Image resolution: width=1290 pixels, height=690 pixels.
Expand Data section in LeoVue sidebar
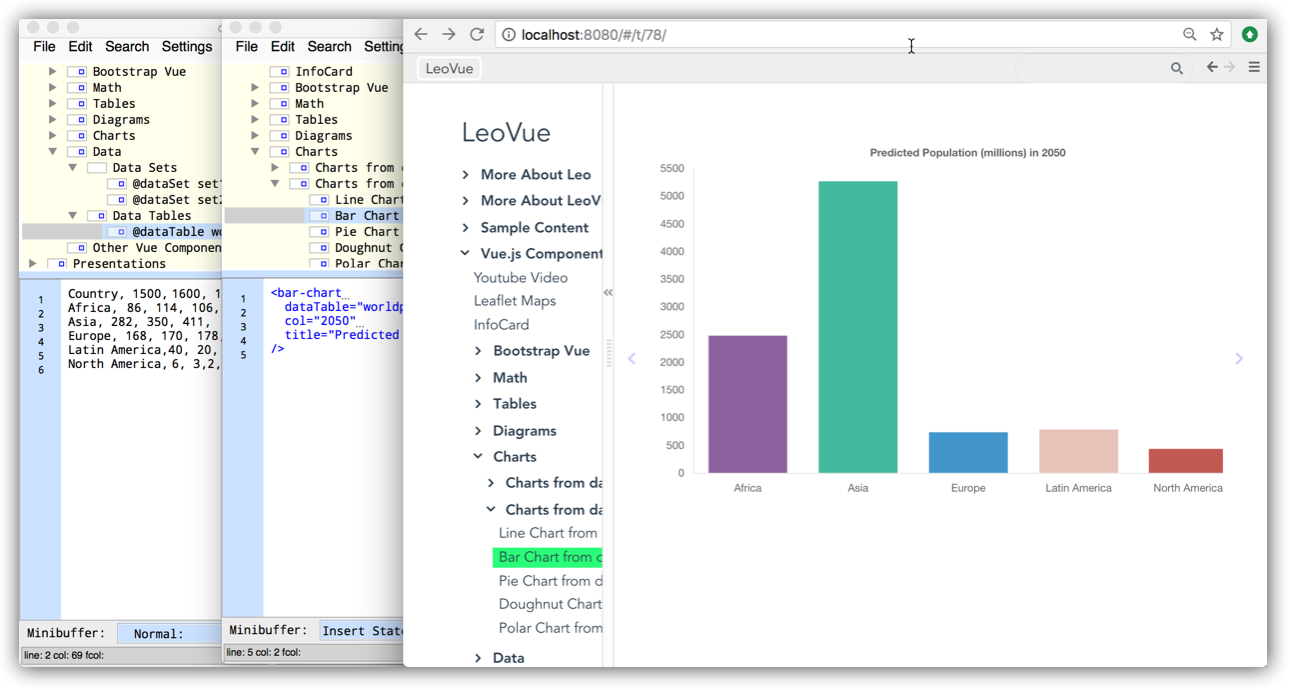coord(478,658)
